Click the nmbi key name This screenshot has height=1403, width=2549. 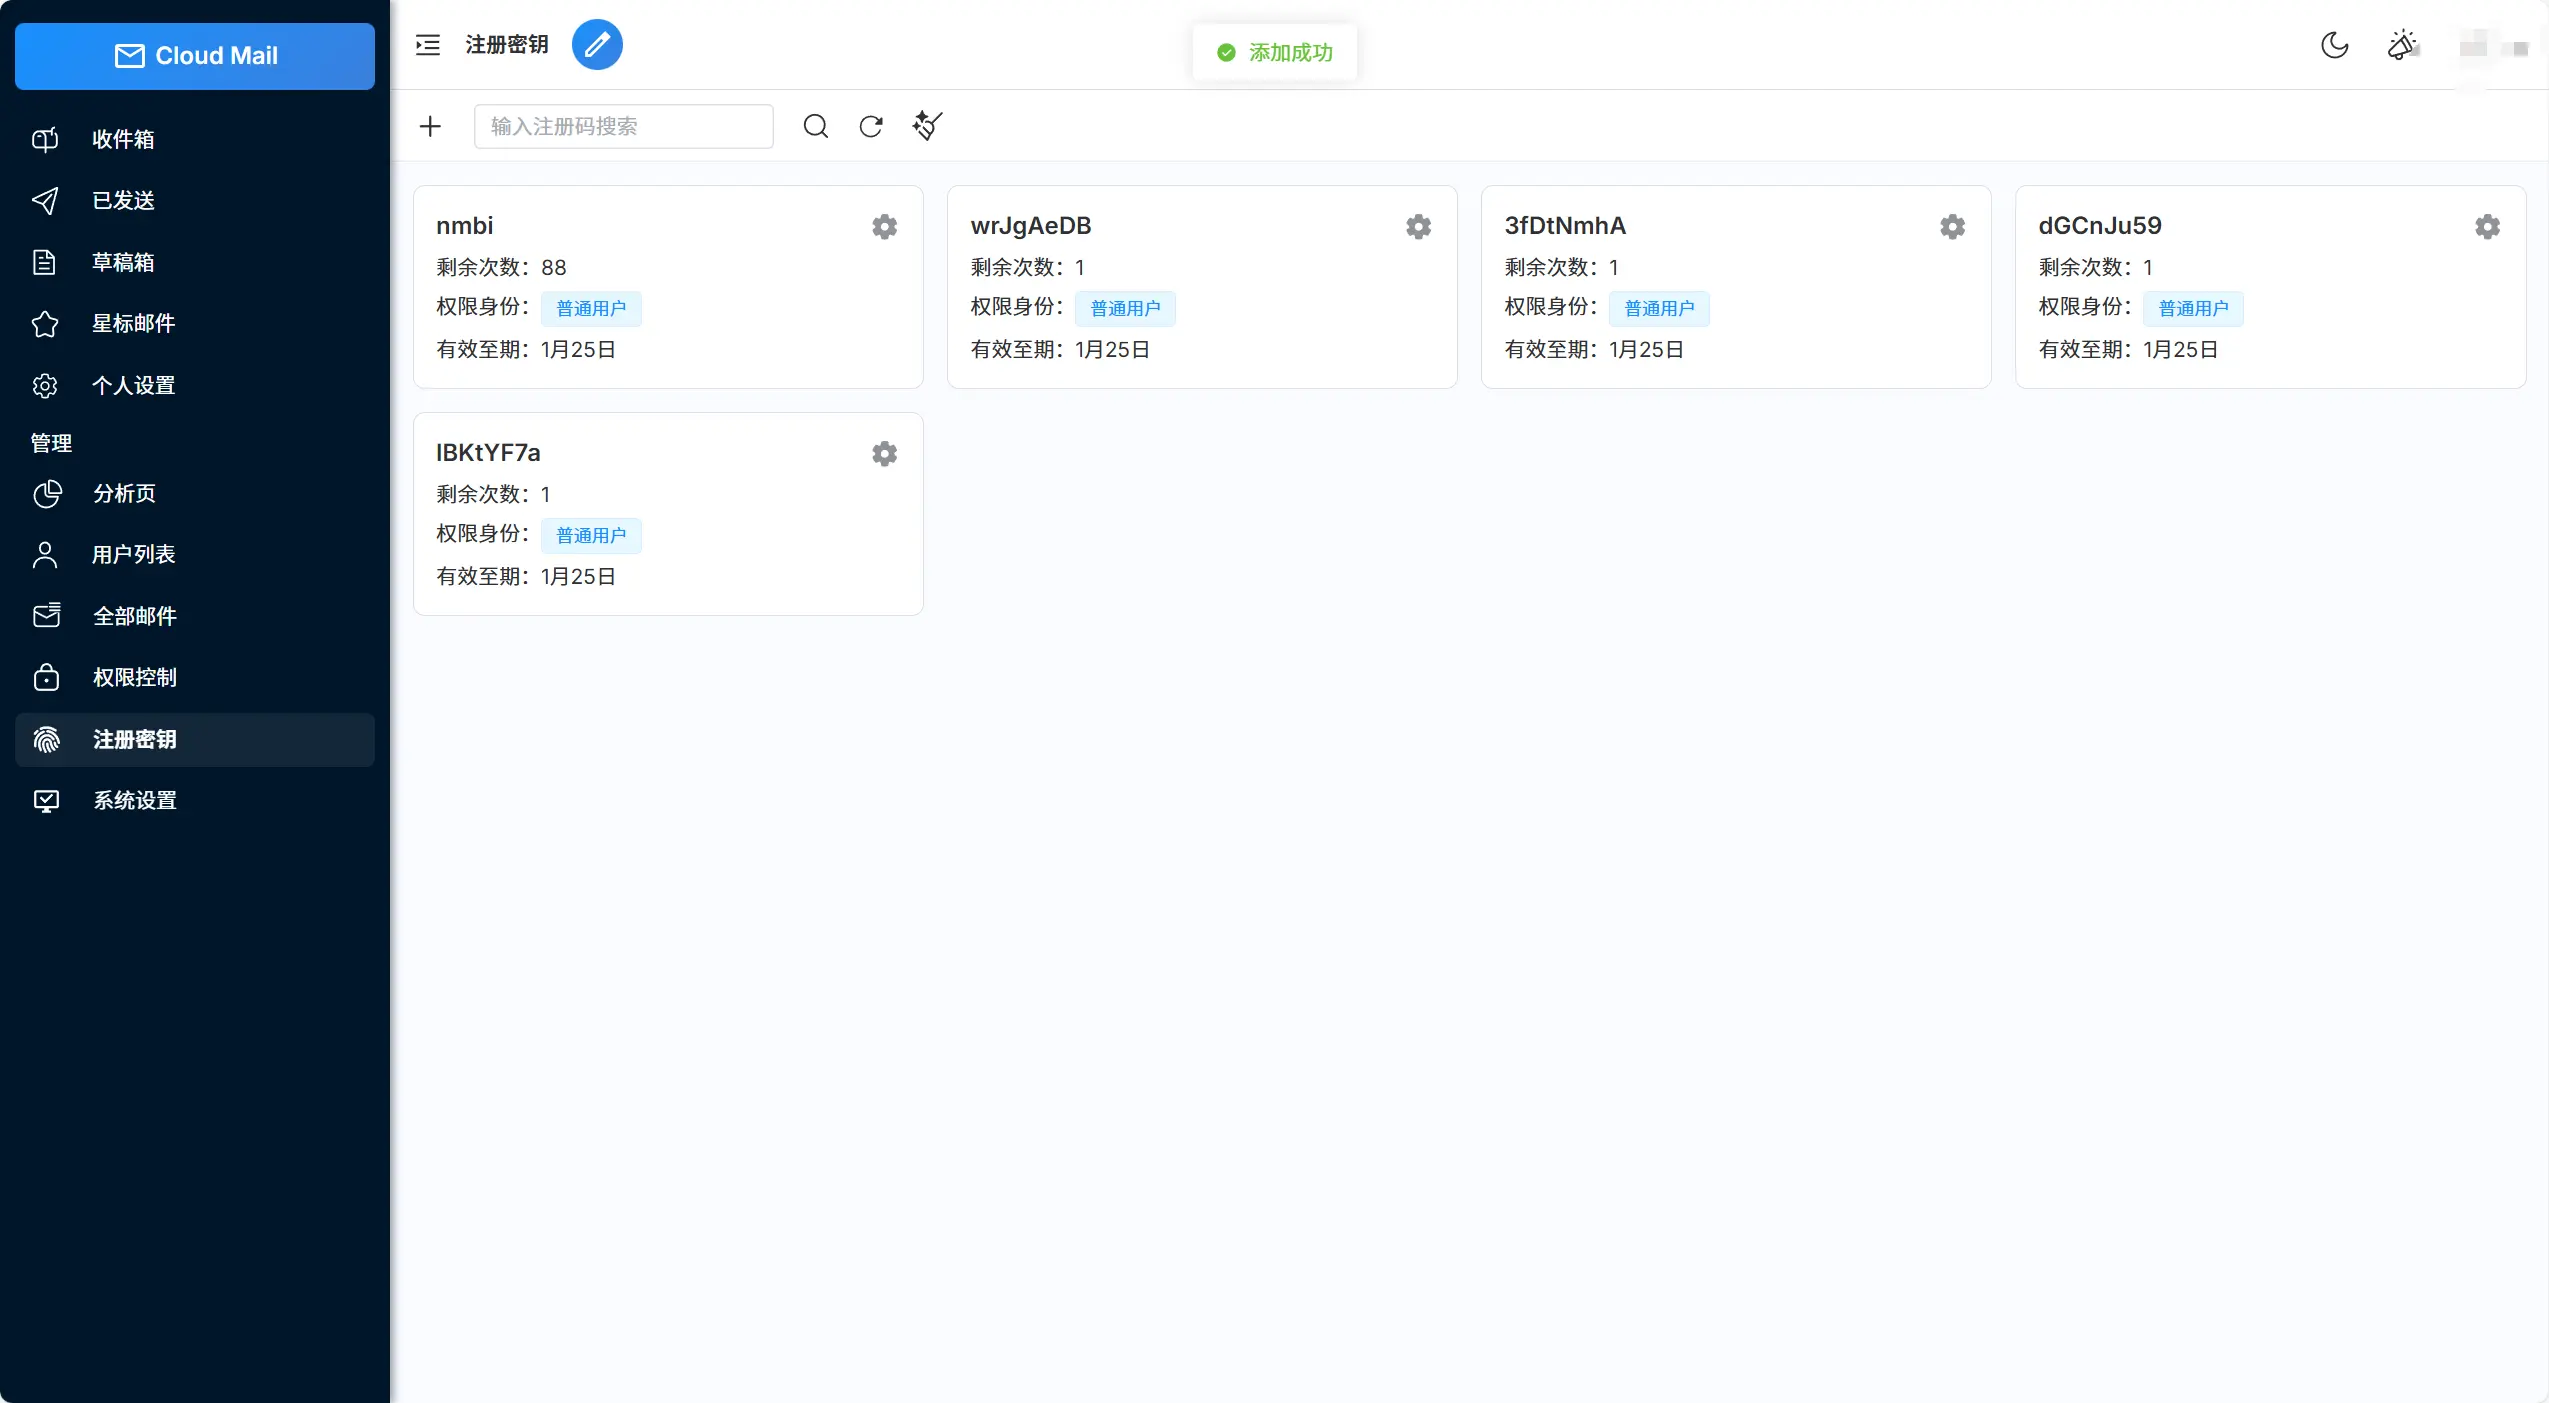click(465, 226)
